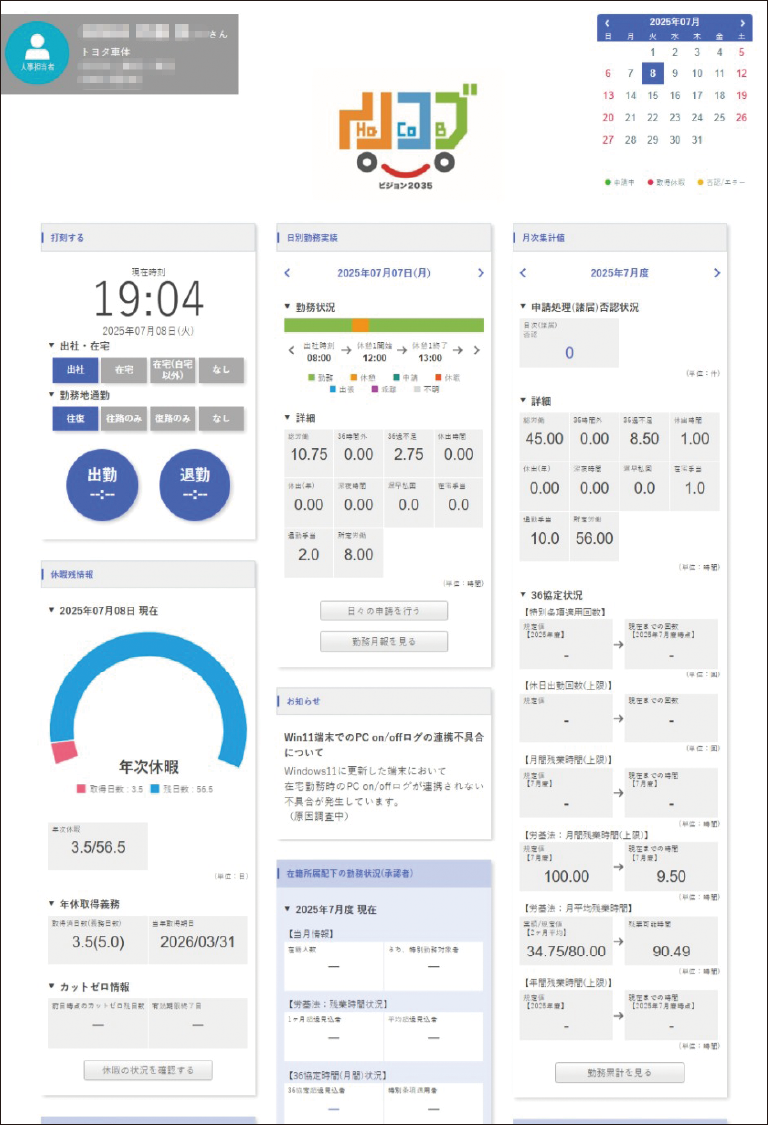Click the お知らせ panel header
This screenshot has width=768, height=1125.
(x=384, y=701)
